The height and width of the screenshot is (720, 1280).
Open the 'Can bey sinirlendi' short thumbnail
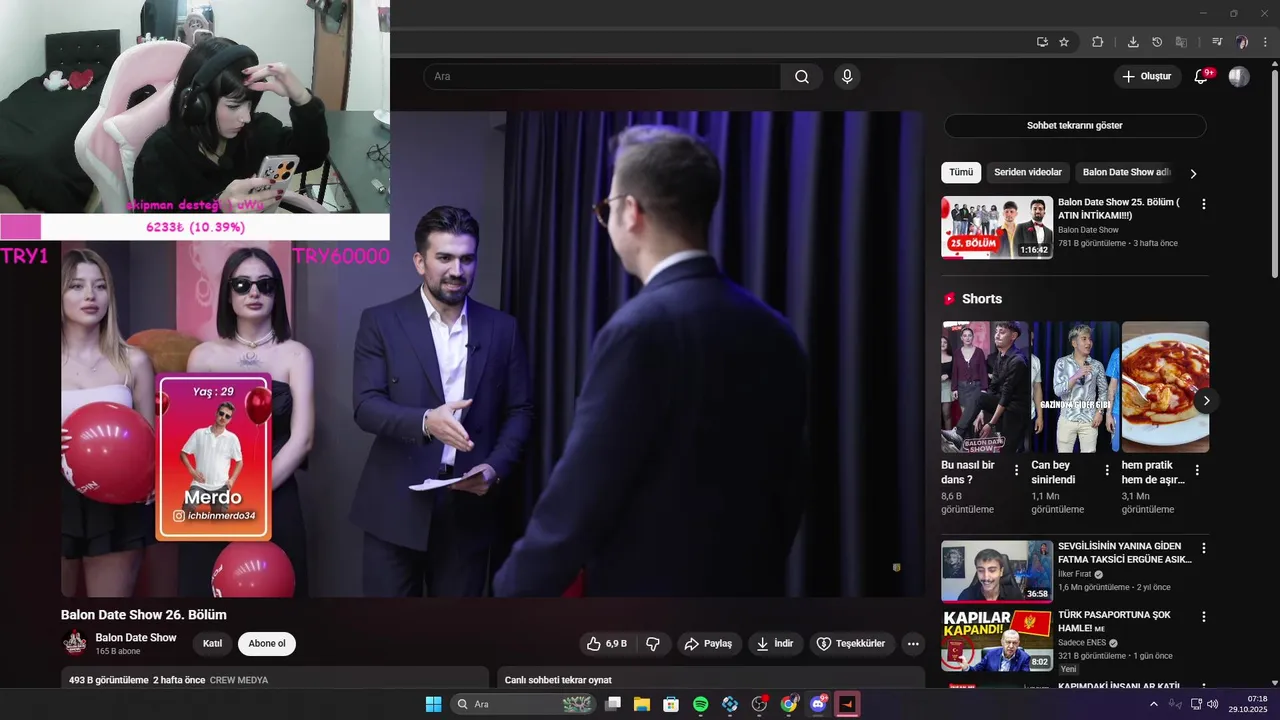tap(1075, 387)
